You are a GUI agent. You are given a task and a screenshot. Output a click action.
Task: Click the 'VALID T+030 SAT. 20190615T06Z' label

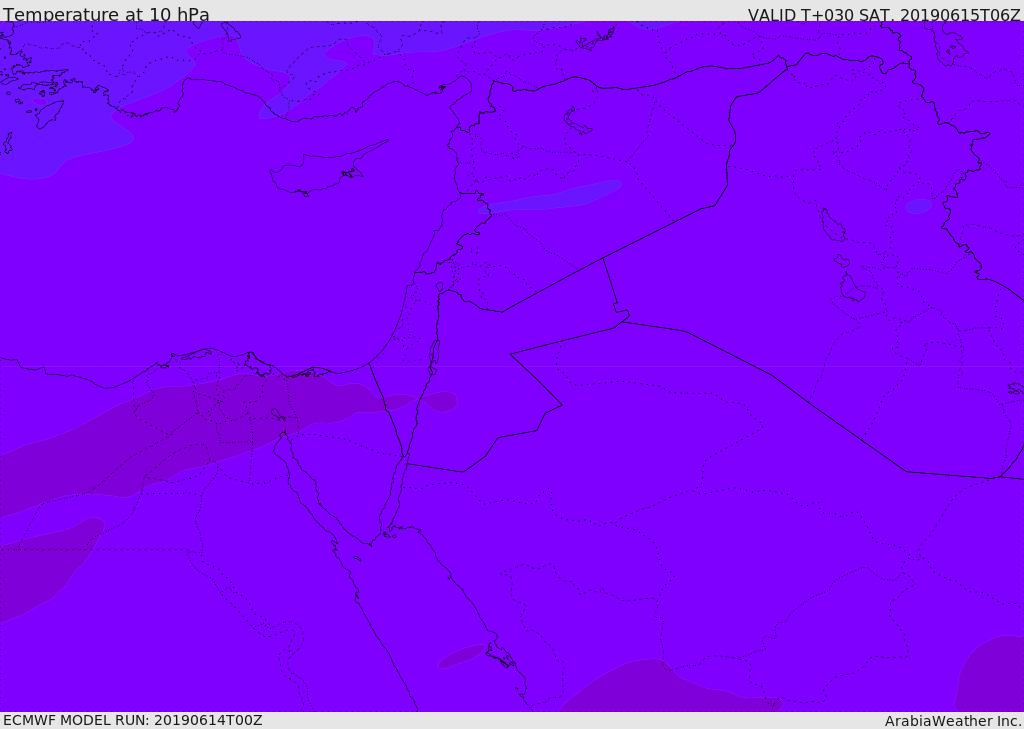(884, 14)
